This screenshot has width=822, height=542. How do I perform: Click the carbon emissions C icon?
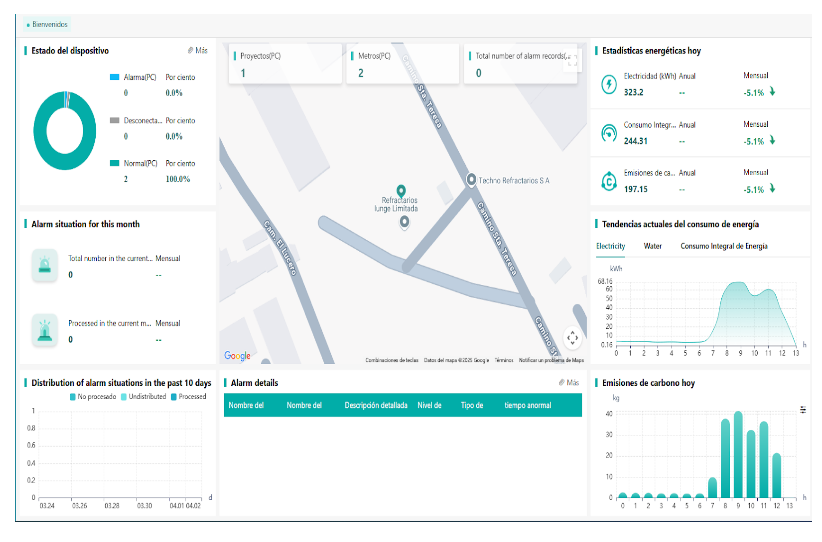609,181
